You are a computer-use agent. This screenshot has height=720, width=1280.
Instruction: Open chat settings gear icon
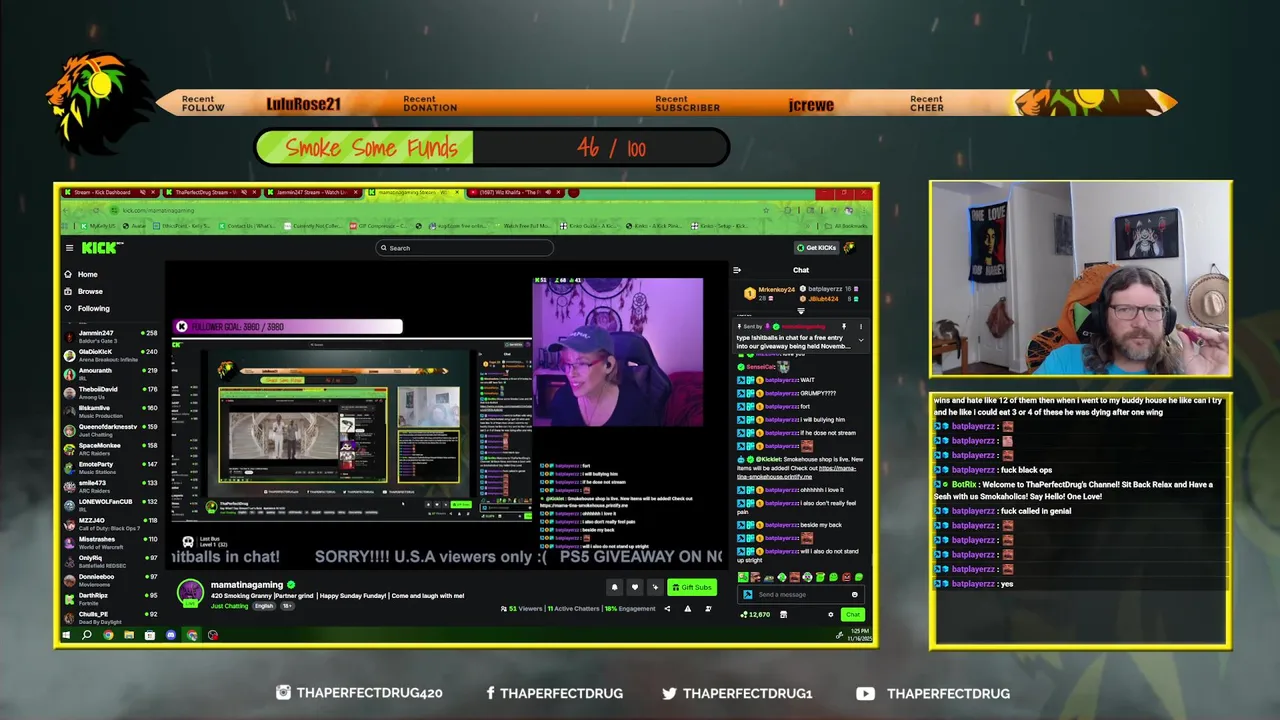click(831, 614)
